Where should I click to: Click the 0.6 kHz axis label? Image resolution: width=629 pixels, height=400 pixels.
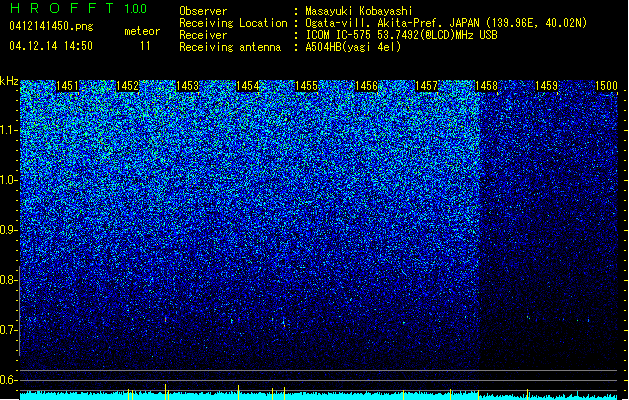click(9, 380)
